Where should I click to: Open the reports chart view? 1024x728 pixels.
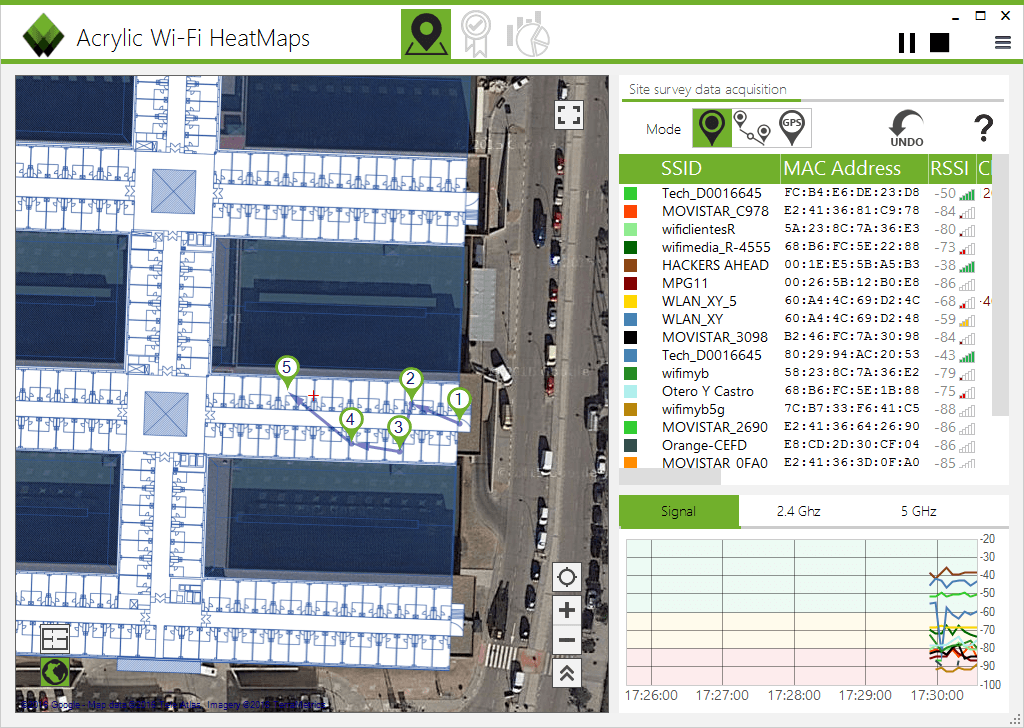coord(528,34)
